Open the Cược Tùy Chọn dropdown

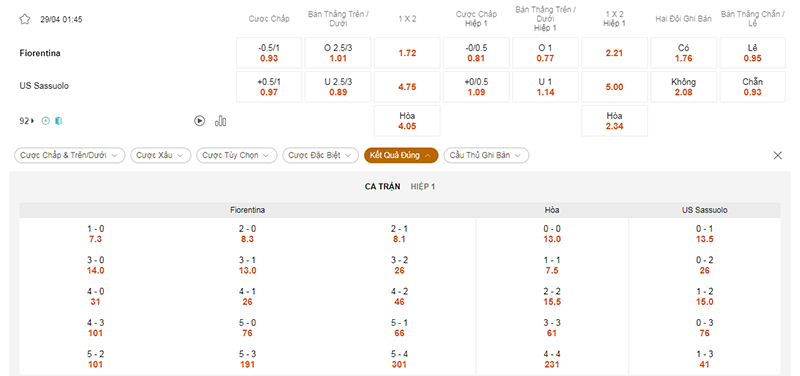pyautogui.click(x=237, y=156)
